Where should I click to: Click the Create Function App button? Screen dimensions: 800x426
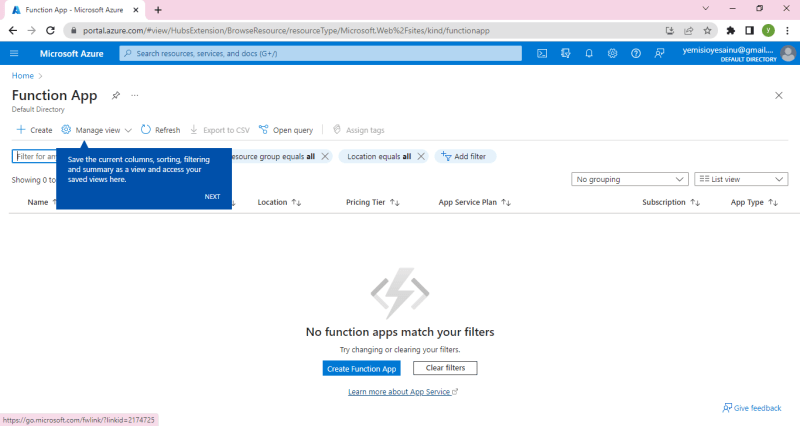pos(361,368)
